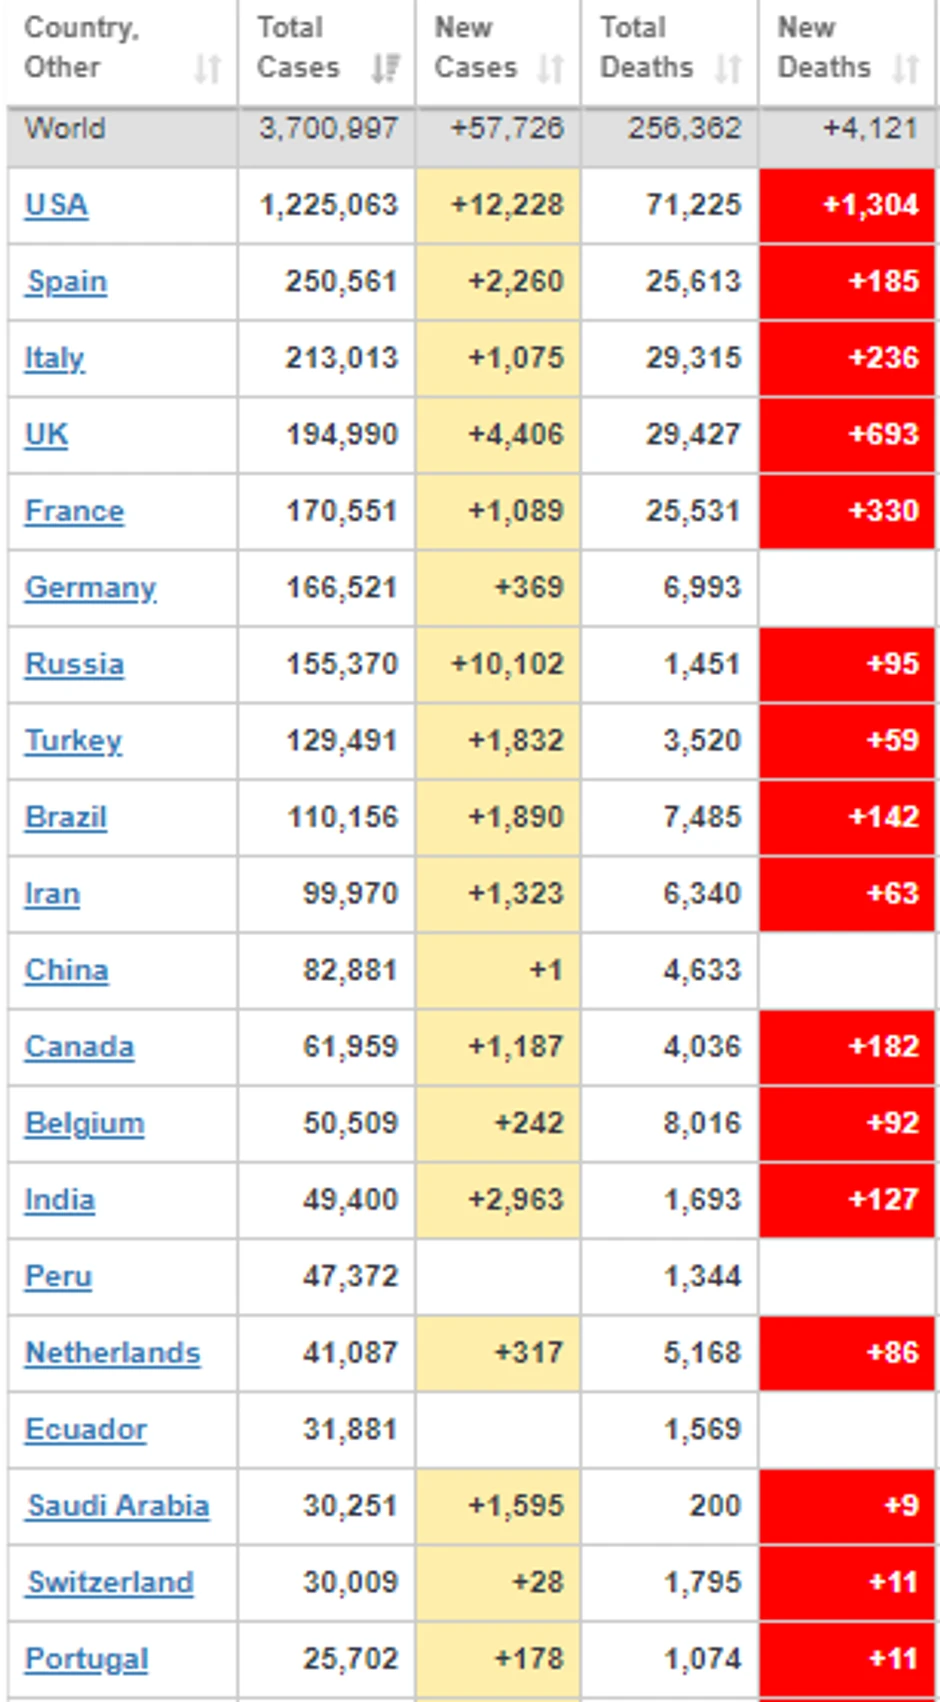Screen dimensions: 940x1702
Task: Click Total Deaths sort arrows icon
Action: point(728,68)
